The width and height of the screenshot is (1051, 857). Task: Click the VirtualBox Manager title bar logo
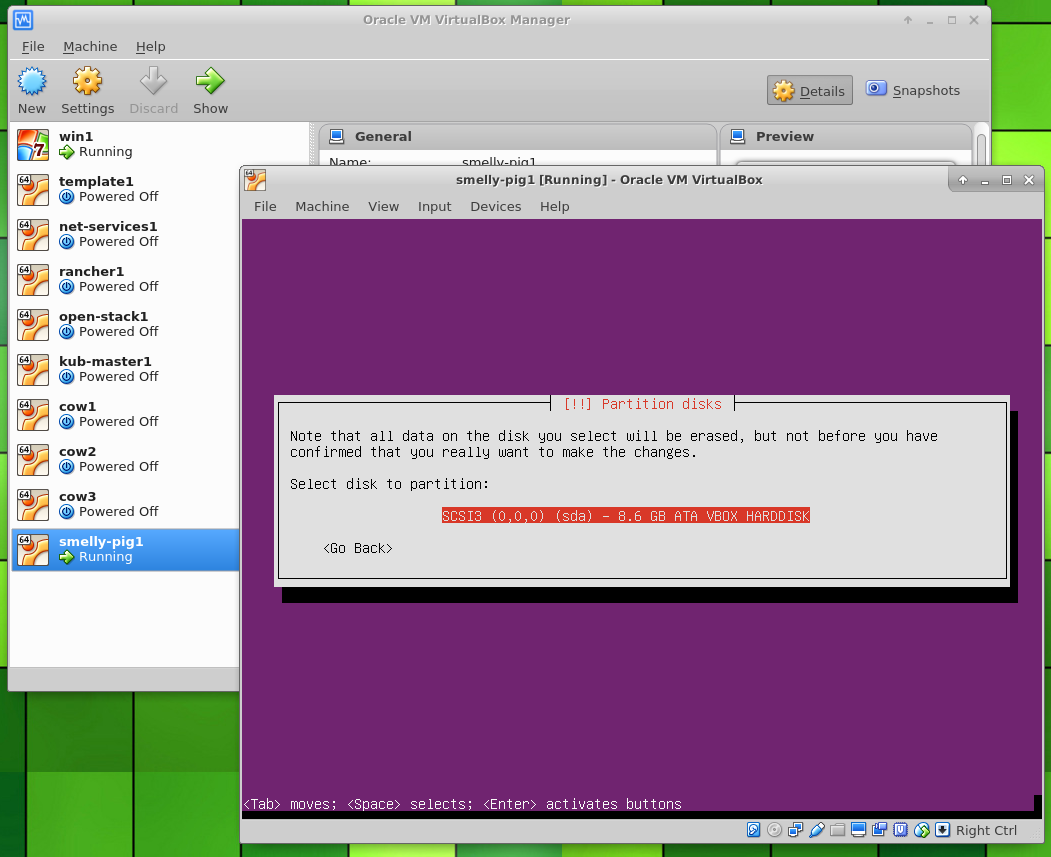[x=23, y=20]
